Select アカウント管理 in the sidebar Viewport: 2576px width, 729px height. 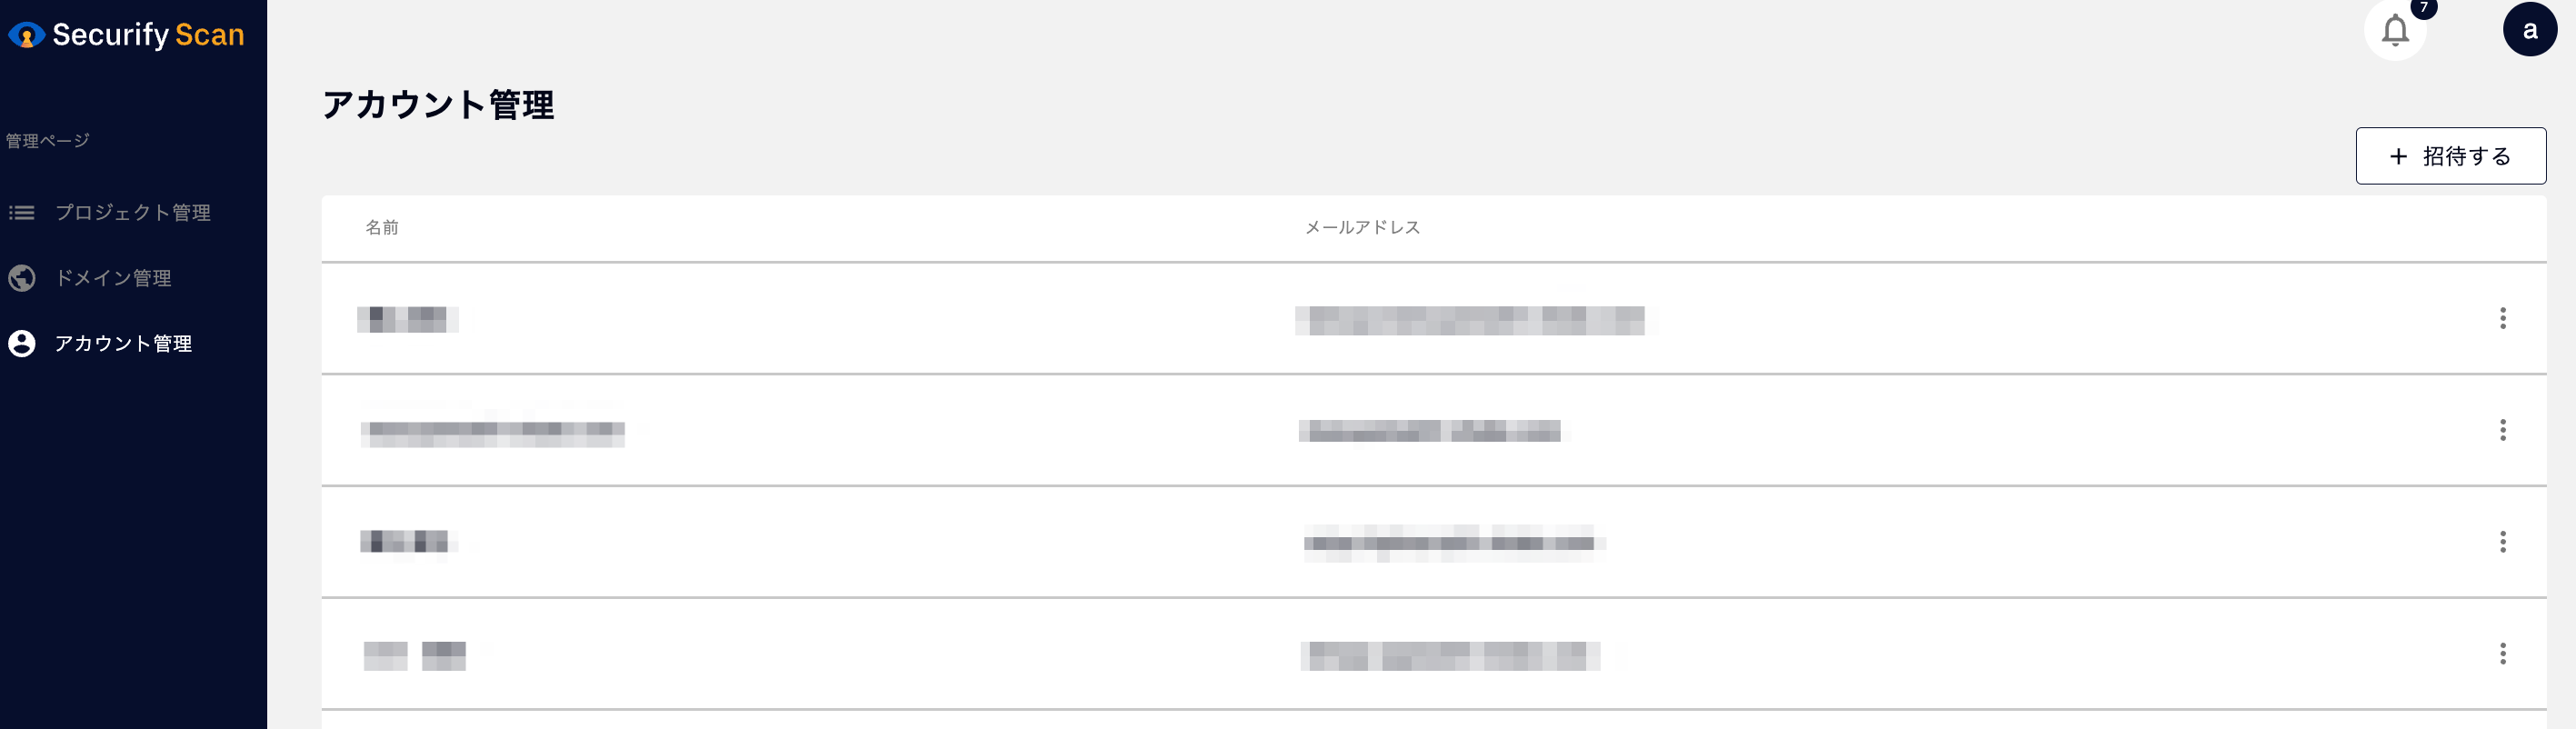coord(123,344)
